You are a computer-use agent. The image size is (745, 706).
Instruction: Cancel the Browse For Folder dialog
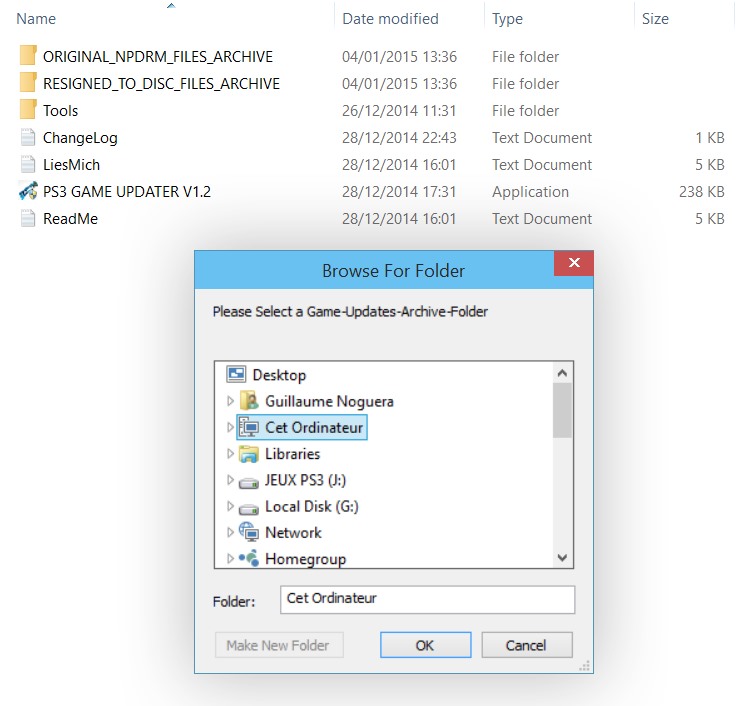(x=526, y=645)
